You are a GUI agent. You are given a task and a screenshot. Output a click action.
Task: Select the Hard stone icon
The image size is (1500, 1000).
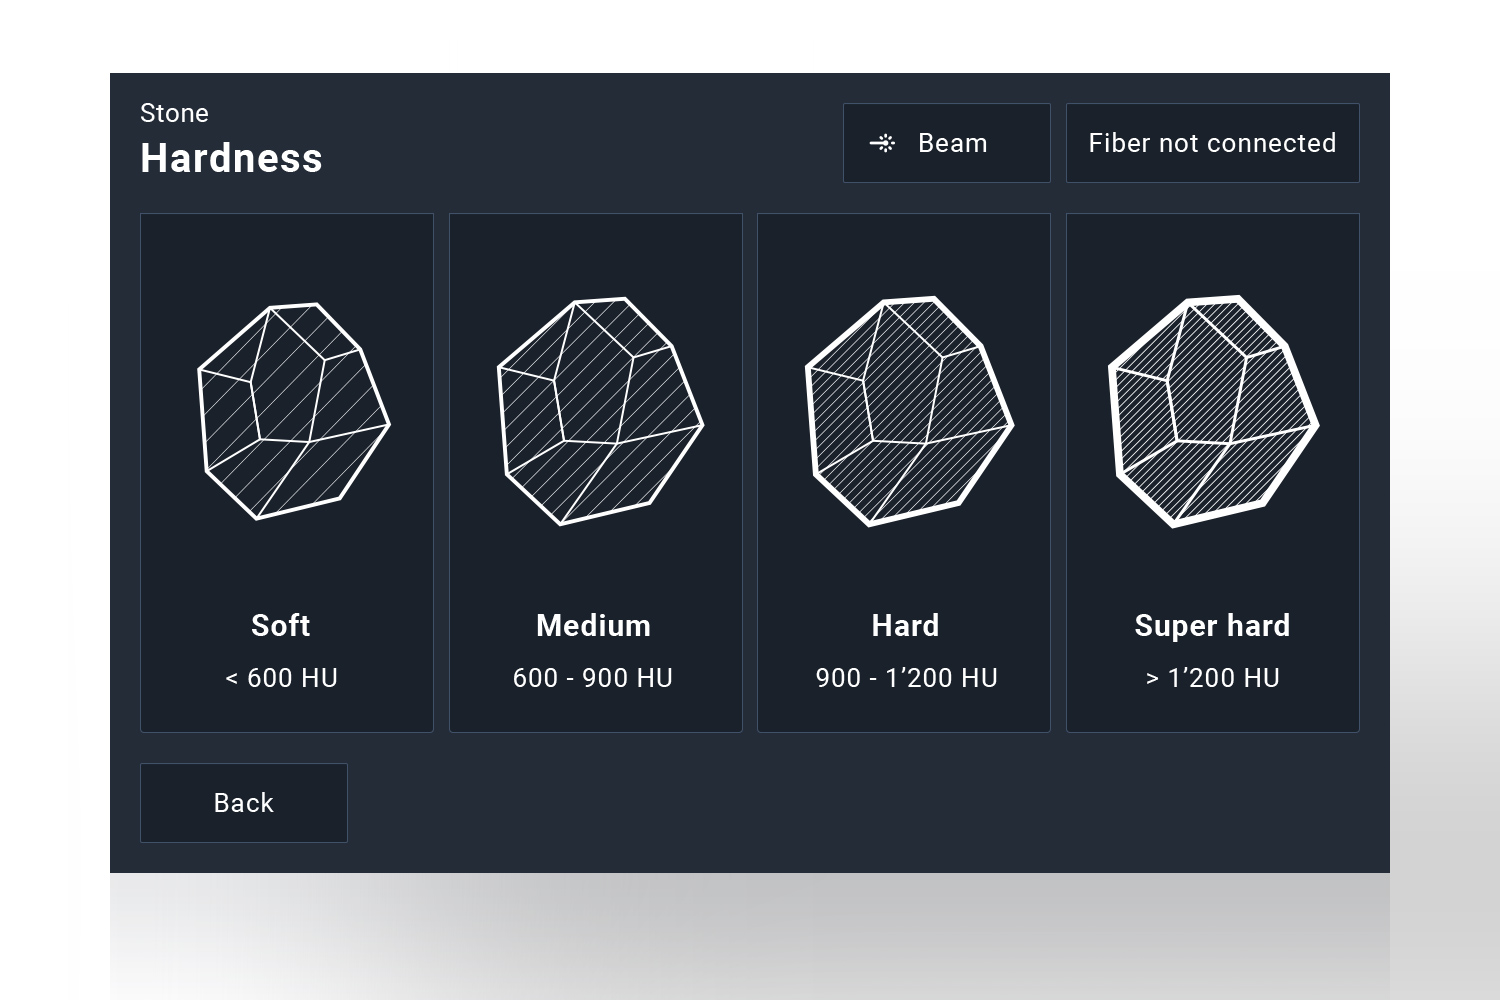pos(909,411)
